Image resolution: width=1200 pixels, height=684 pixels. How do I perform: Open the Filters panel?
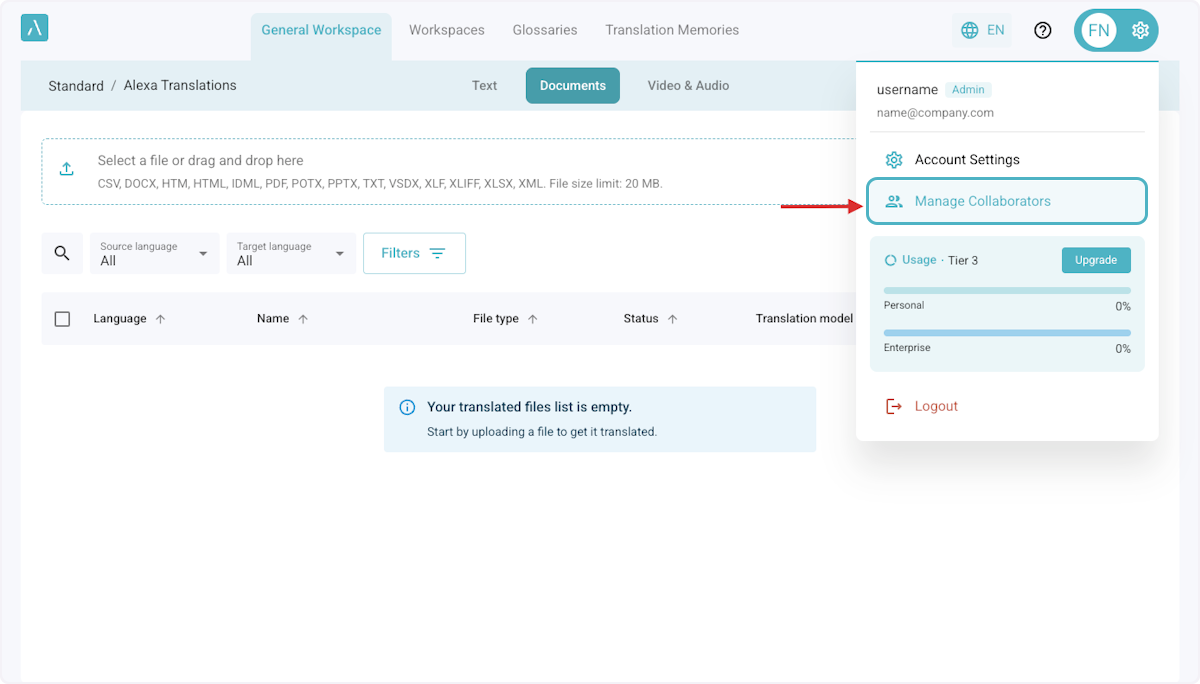[414, 253]
